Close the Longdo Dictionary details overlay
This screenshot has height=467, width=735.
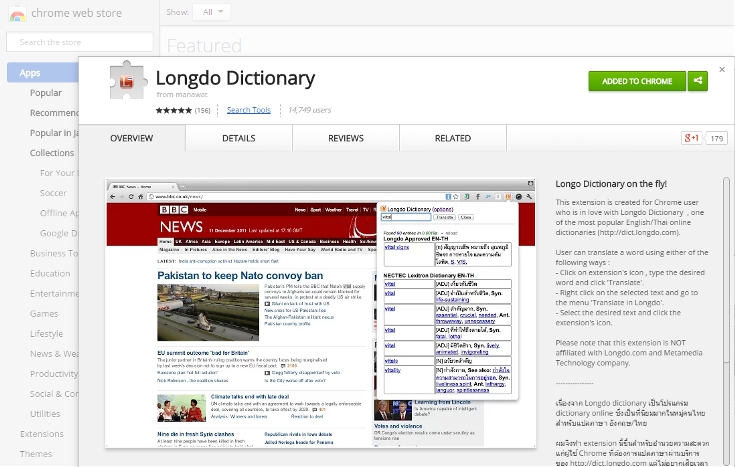(722, 69)
